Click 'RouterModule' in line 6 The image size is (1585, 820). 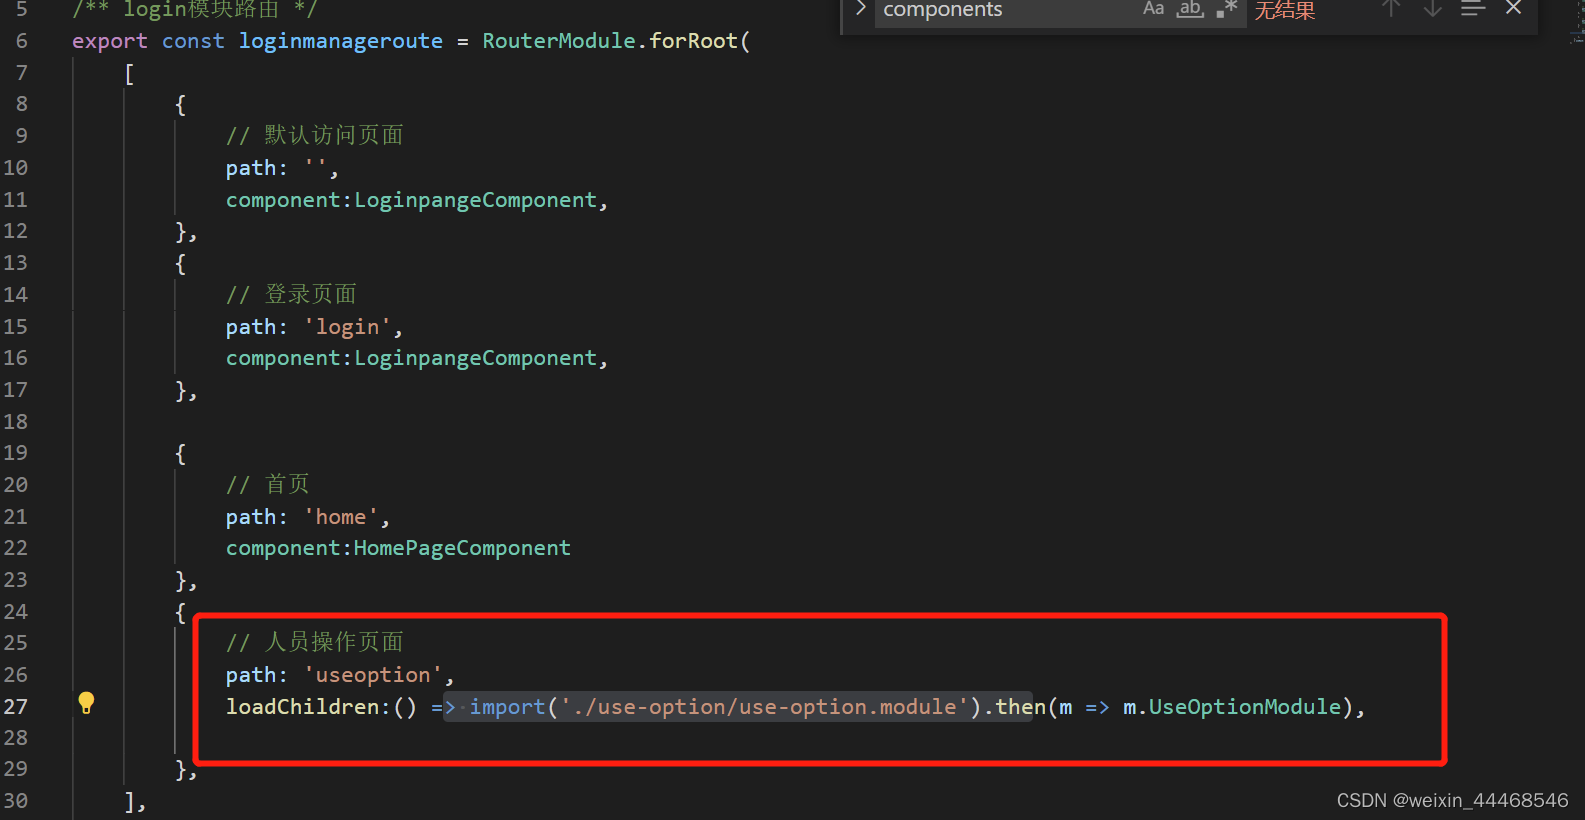(559, 41)
